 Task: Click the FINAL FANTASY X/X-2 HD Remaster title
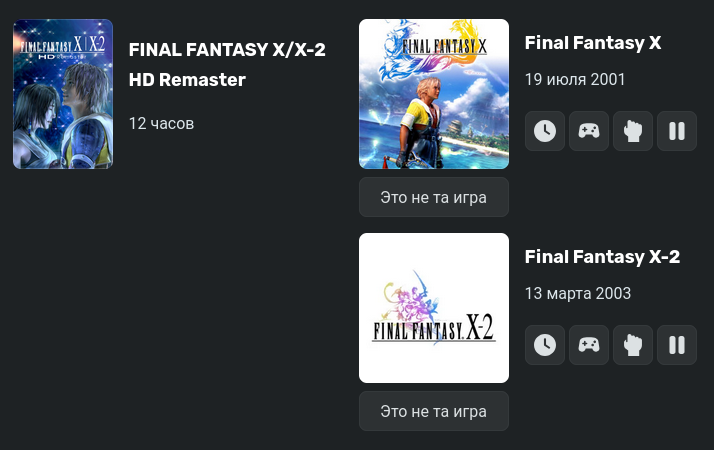pos(227,65)
